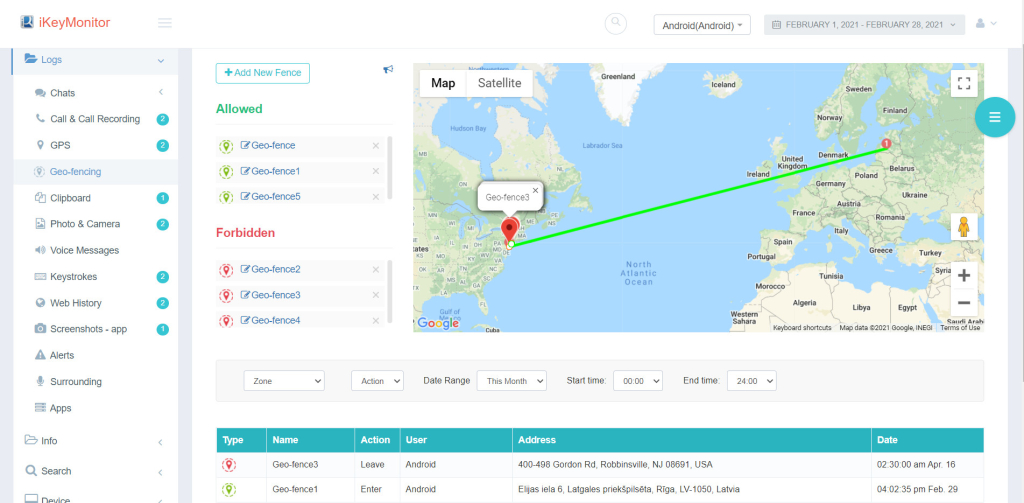This screenshot has height=503, width=1024.
Task: Open the This Month date range dropdown
Action: click(x=511, y=381)
